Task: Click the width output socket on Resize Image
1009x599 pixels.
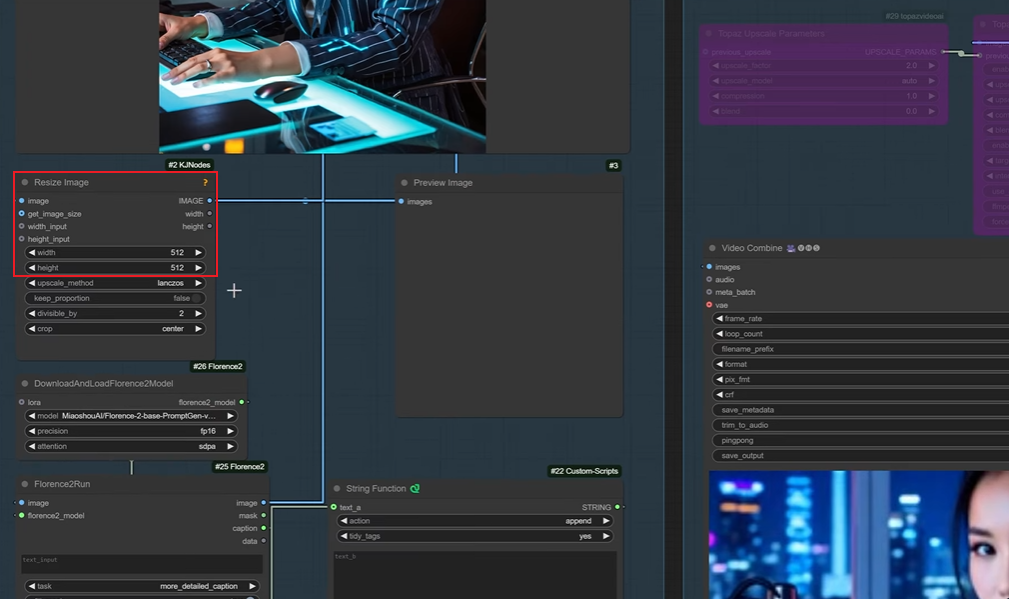Action: pyautogui.click(x=209, y=214)
